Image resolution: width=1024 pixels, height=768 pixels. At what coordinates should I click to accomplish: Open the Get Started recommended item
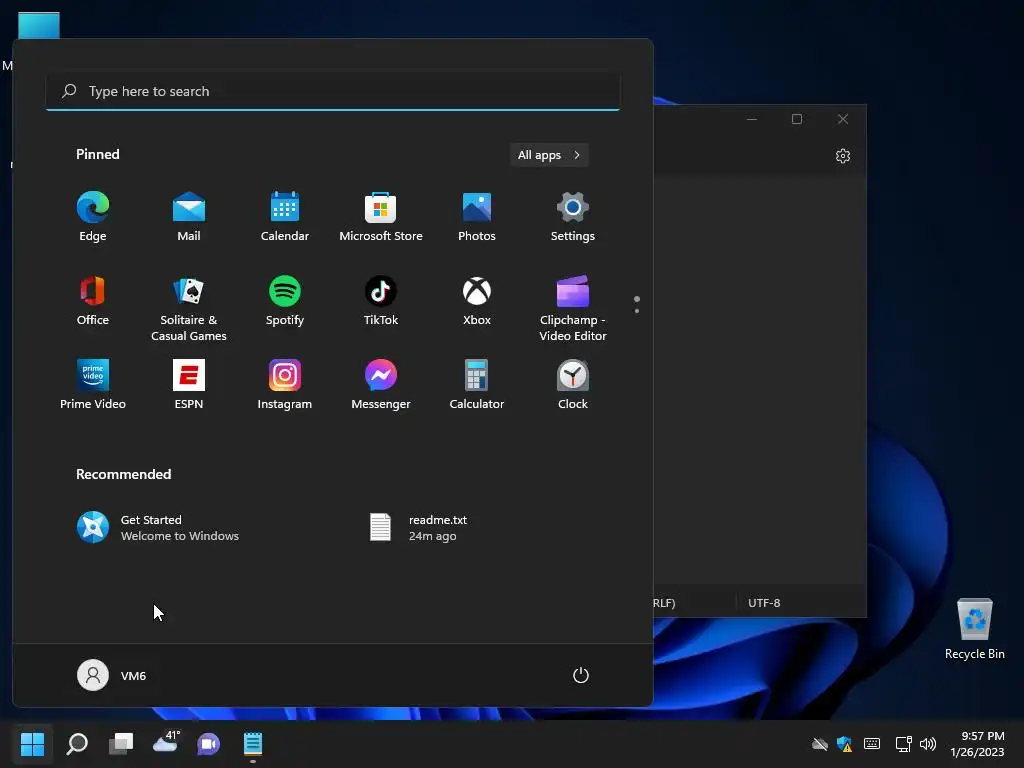pos(159,528)
